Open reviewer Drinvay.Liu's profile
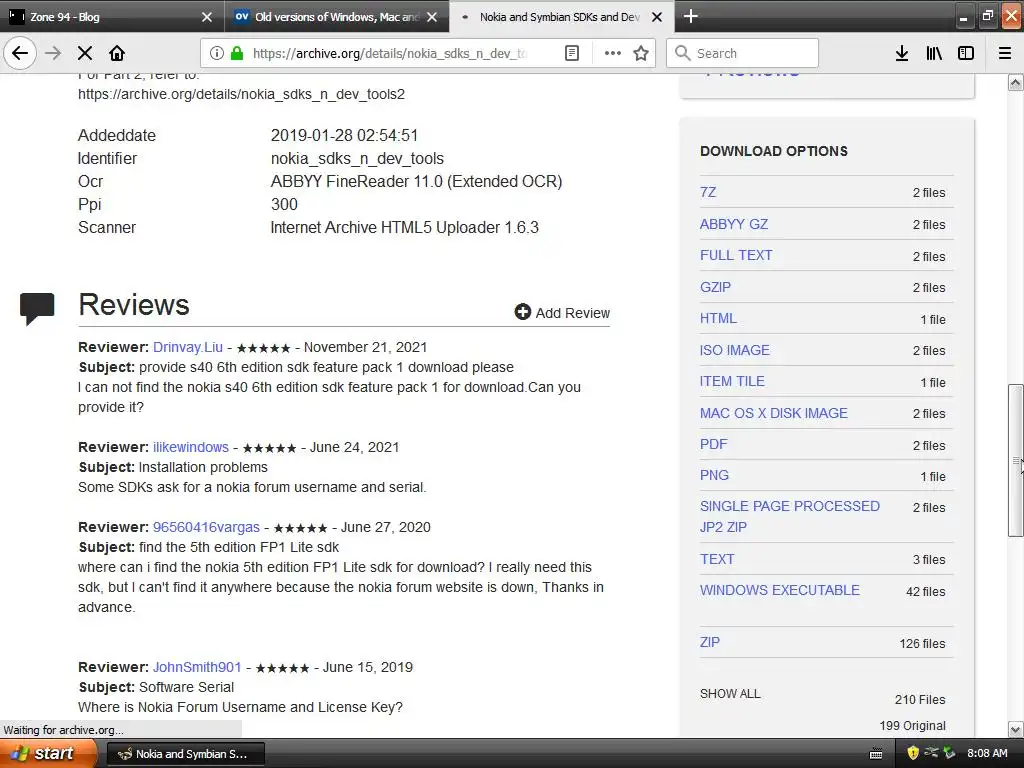The width and height of the screenshot is (1024, 768). tap(187, 347)
